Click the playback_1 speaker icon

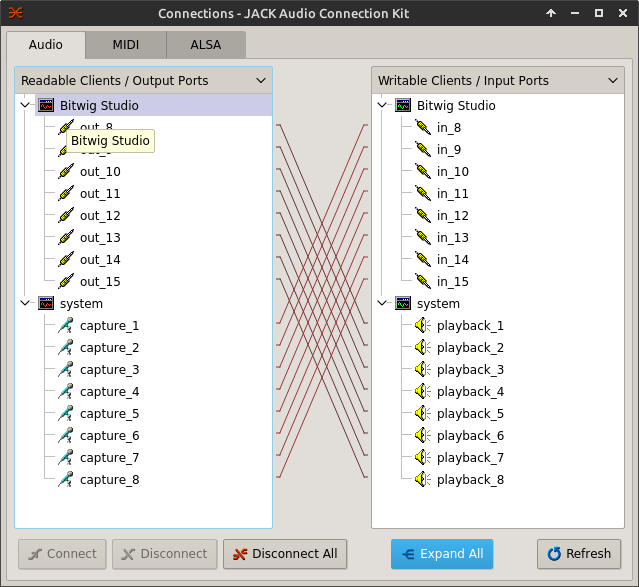coord(422,326)
